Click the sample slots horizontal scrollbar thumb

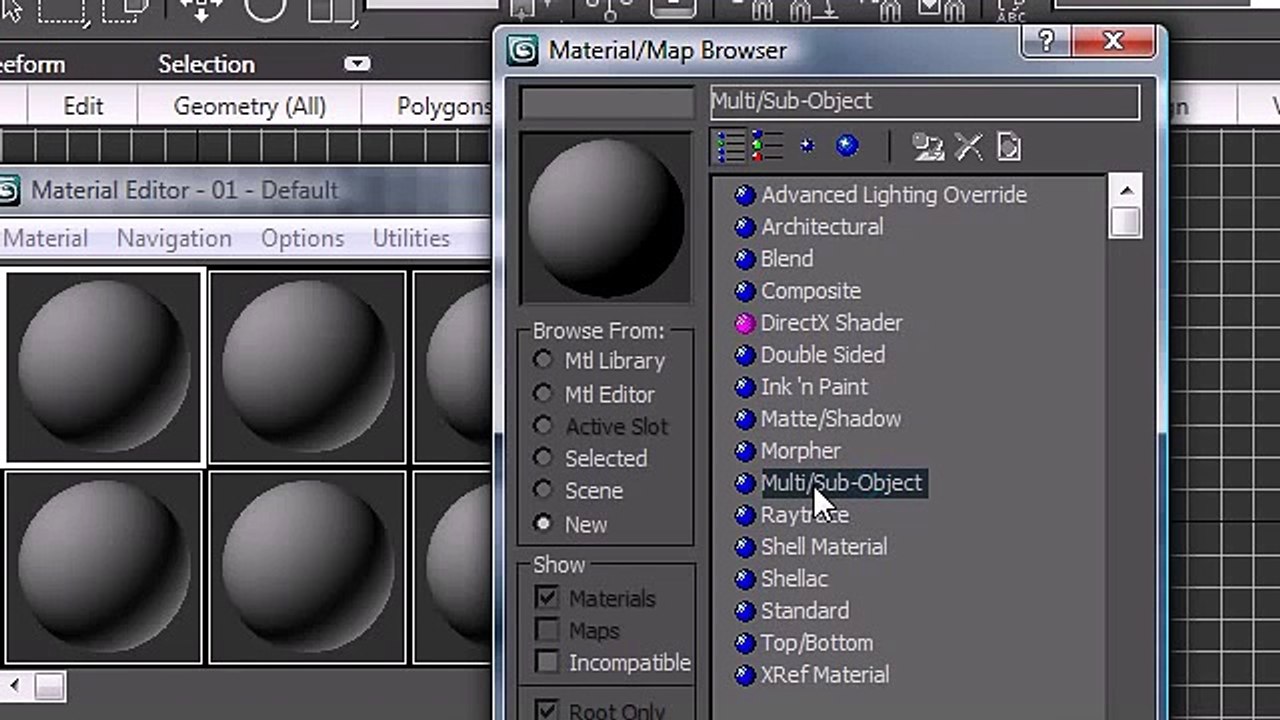[50, 686]
